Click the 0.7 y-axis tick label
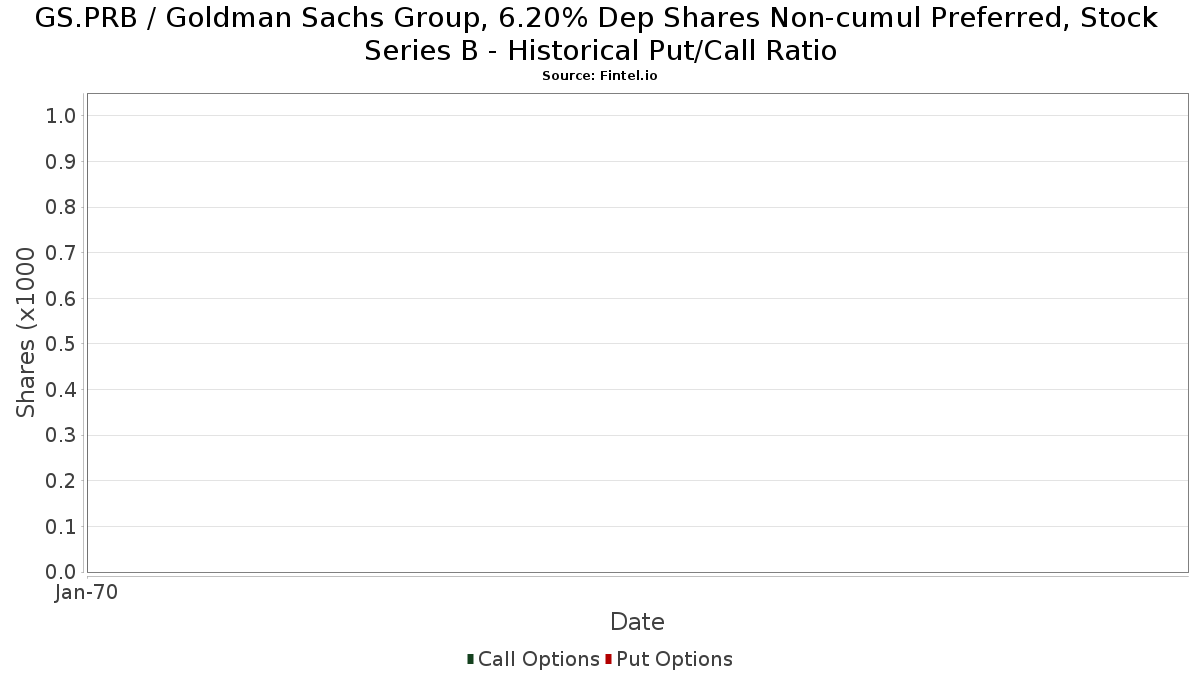Viewport: 1200px width, 675px height. [x=61, y=253]
